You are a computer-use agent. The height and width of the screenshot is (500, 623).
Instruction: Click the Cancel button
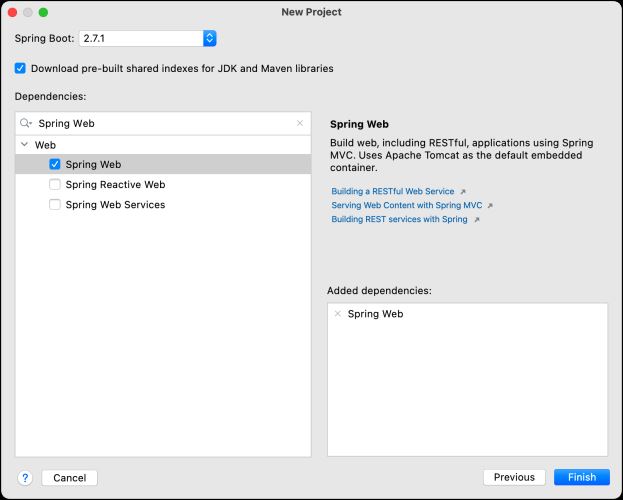pyautogui.click(x=70, y=477)
